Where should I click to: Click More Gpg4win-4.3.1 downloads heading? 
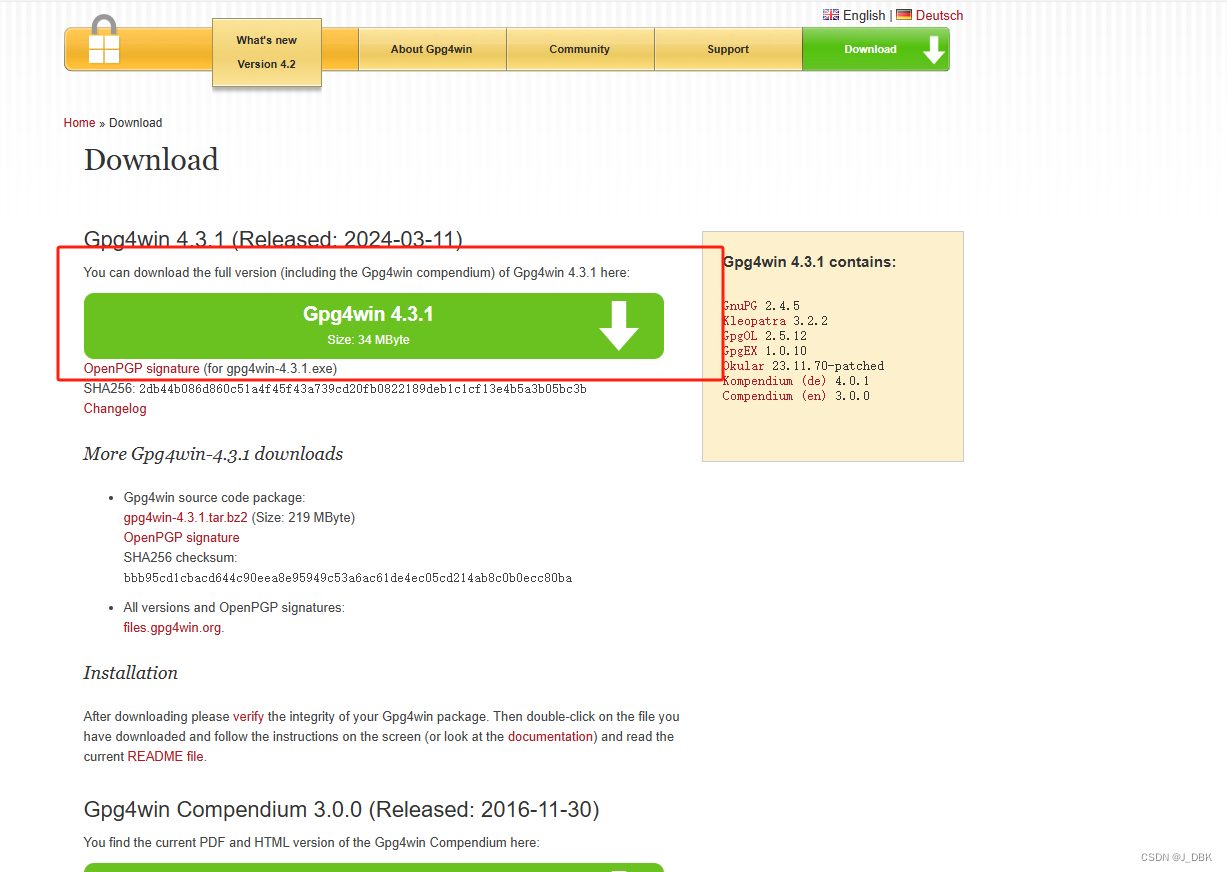coord(213,454)
